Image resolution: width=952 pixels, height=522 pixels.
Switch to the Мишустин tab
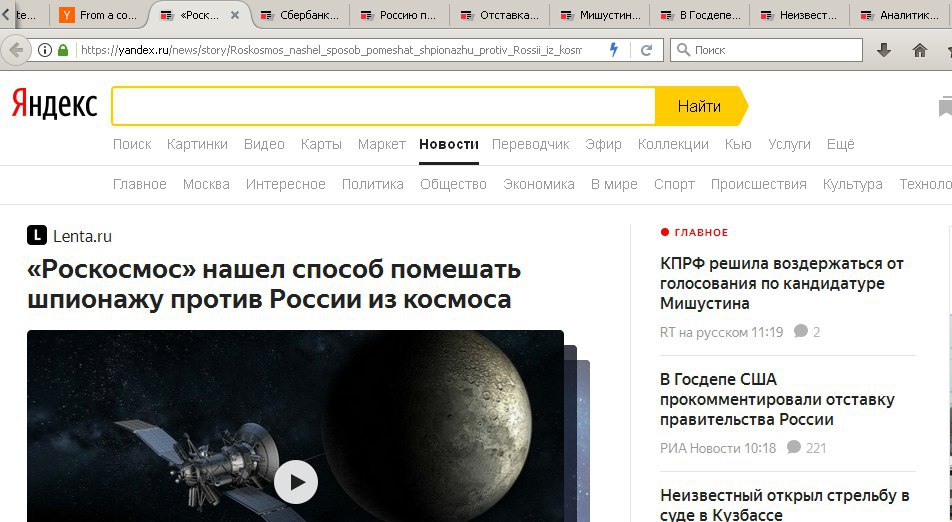click(600, 15)
